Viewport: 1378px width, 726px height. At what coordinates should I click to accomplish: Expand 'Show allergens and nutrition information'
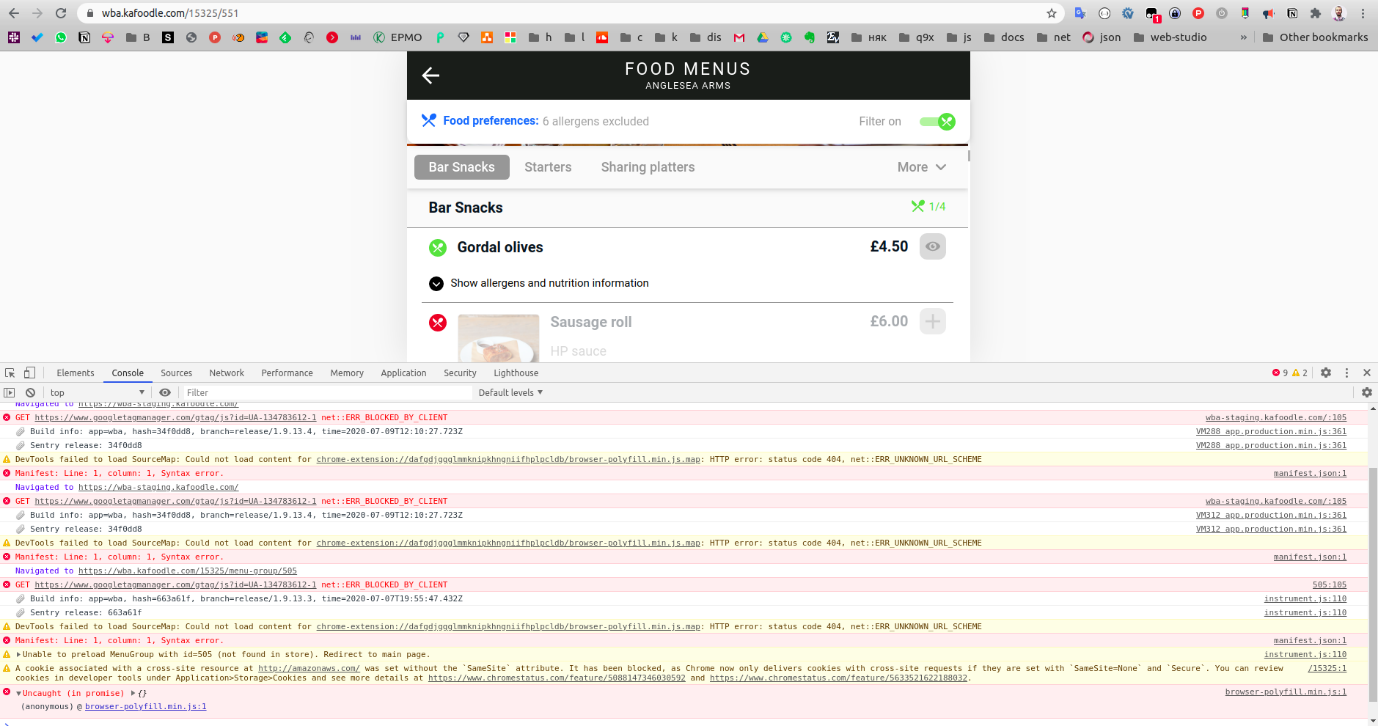(437, 283)
